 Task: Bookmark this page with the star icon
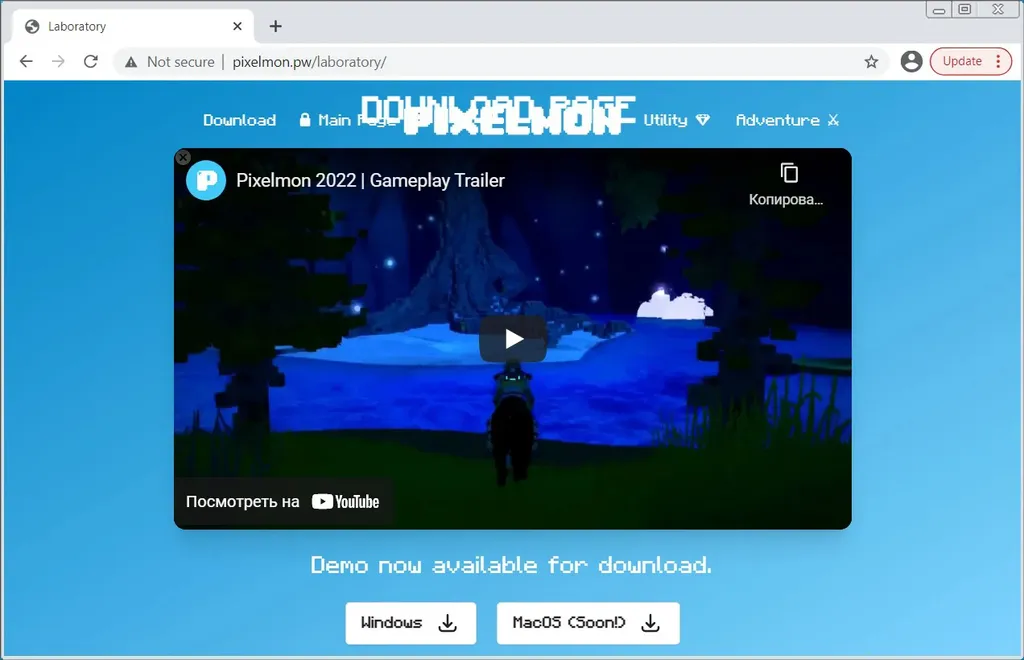pyautogui.click(x=871, y=62)
